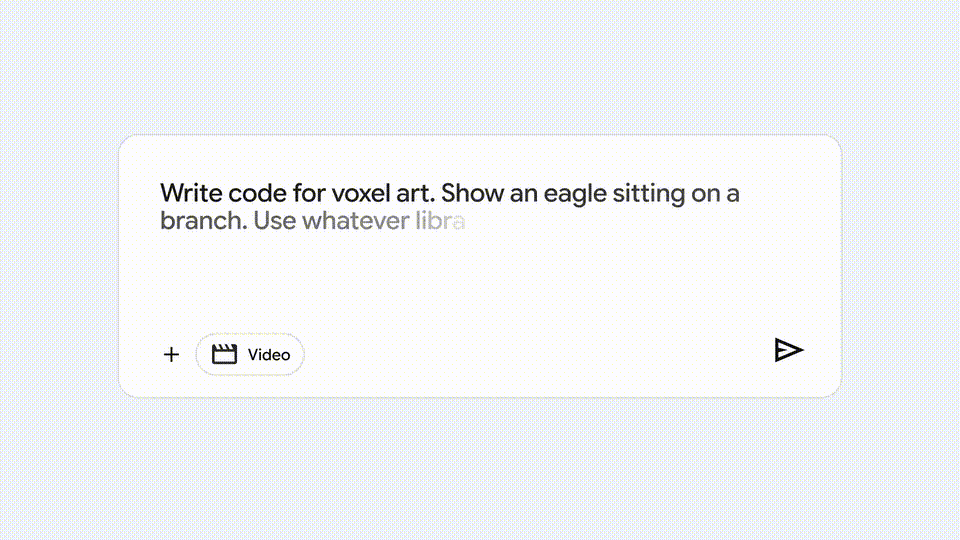Tap the triangular send icon
960x540 pixels.
pos(788,350)
